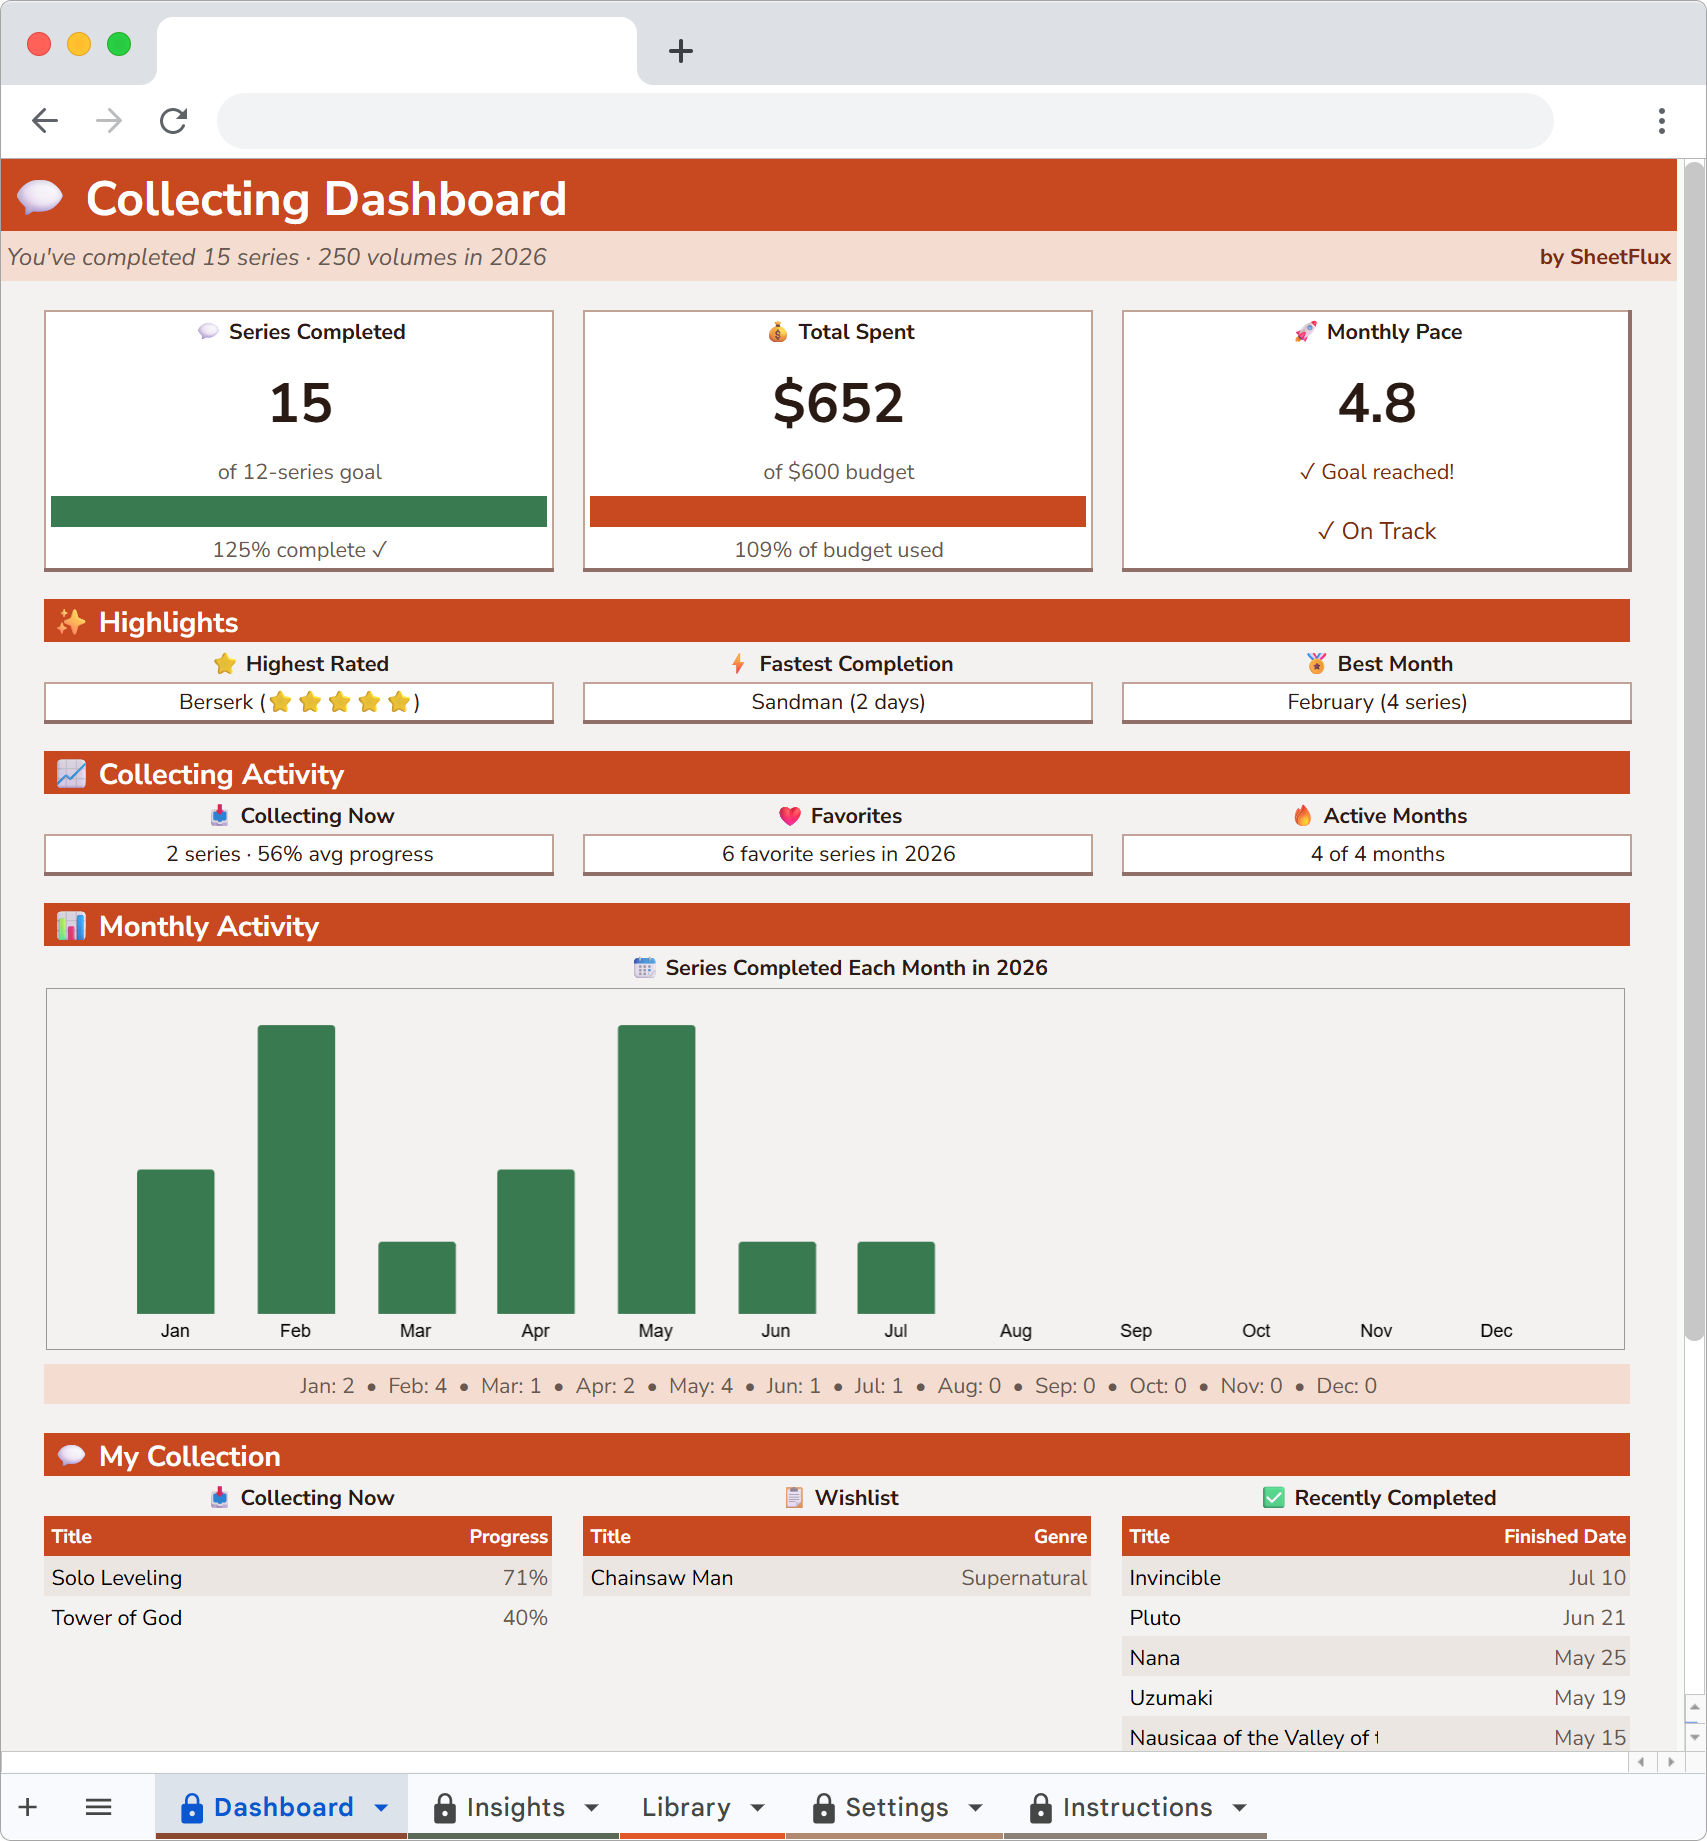The width and height of the screenshot is (1707, 1841).
Task: Click the green progress bar under the series goal
Action: (x=298, y=511)
